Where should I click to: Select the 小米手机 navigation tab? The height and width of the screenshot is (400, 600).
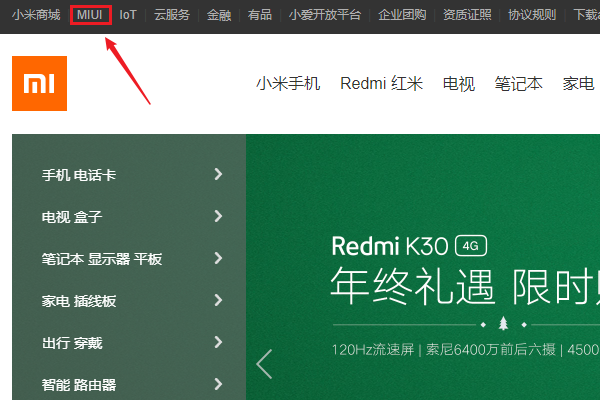click(x=288, y=84)
